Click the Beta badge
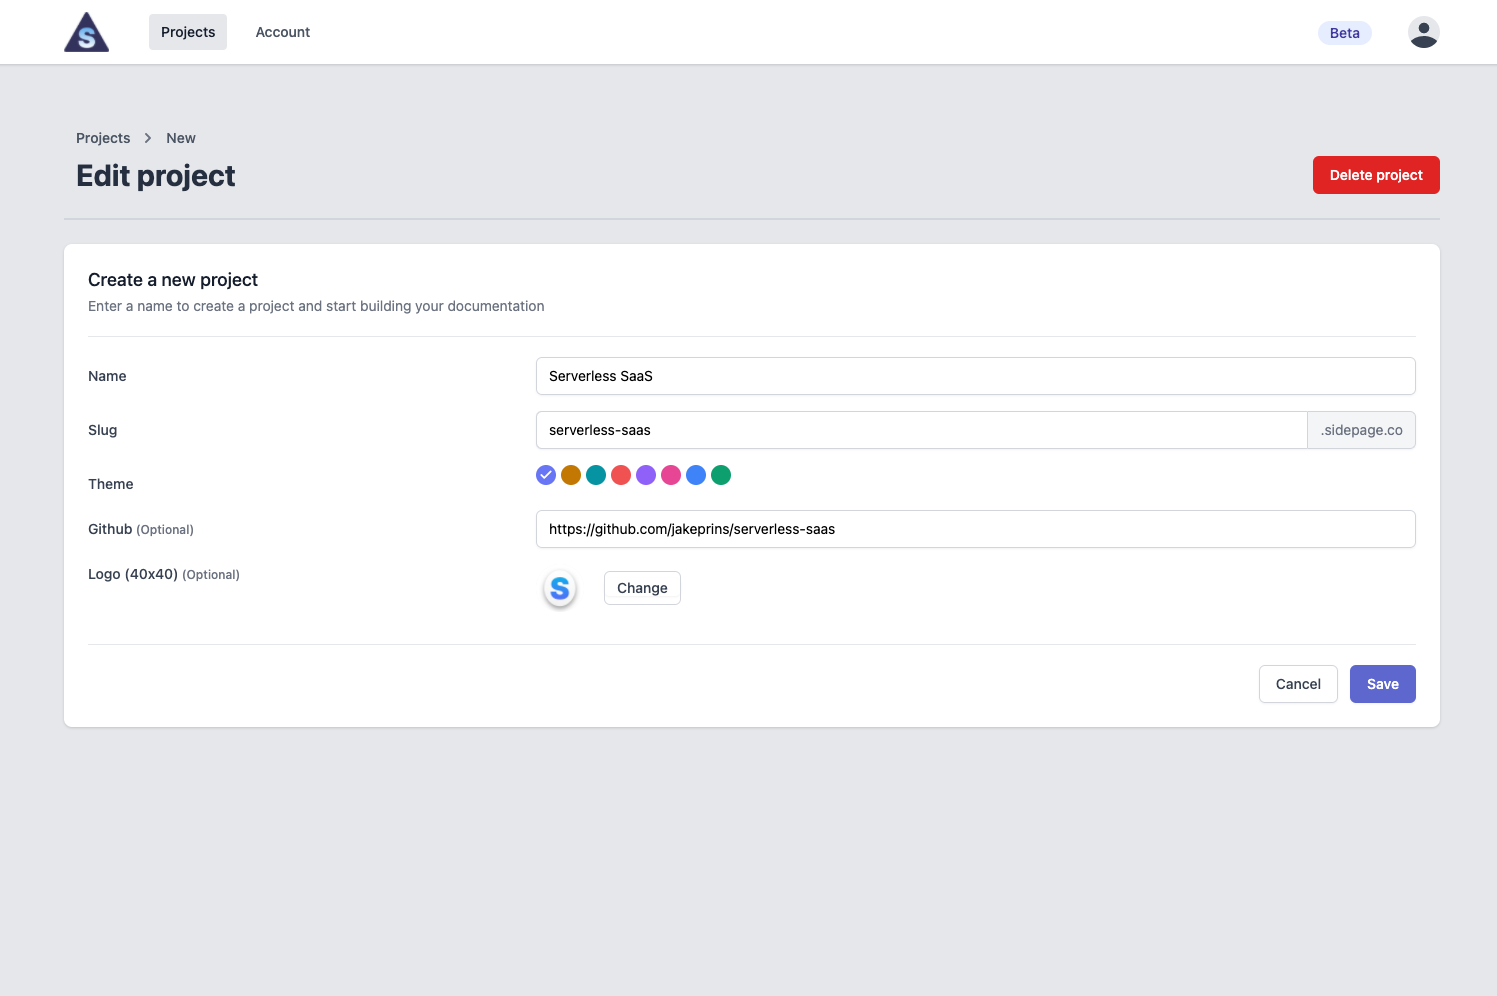The width and height of the screenshot is (1497, 996). pos(1345,33)
